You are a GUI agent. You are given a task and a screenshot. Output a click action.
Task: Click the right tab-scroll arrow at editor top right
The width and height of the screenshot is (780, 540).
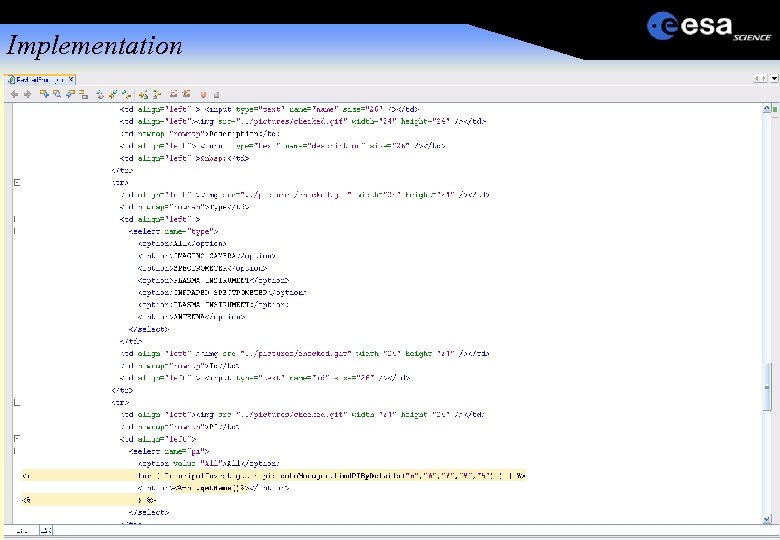(764, 79)
